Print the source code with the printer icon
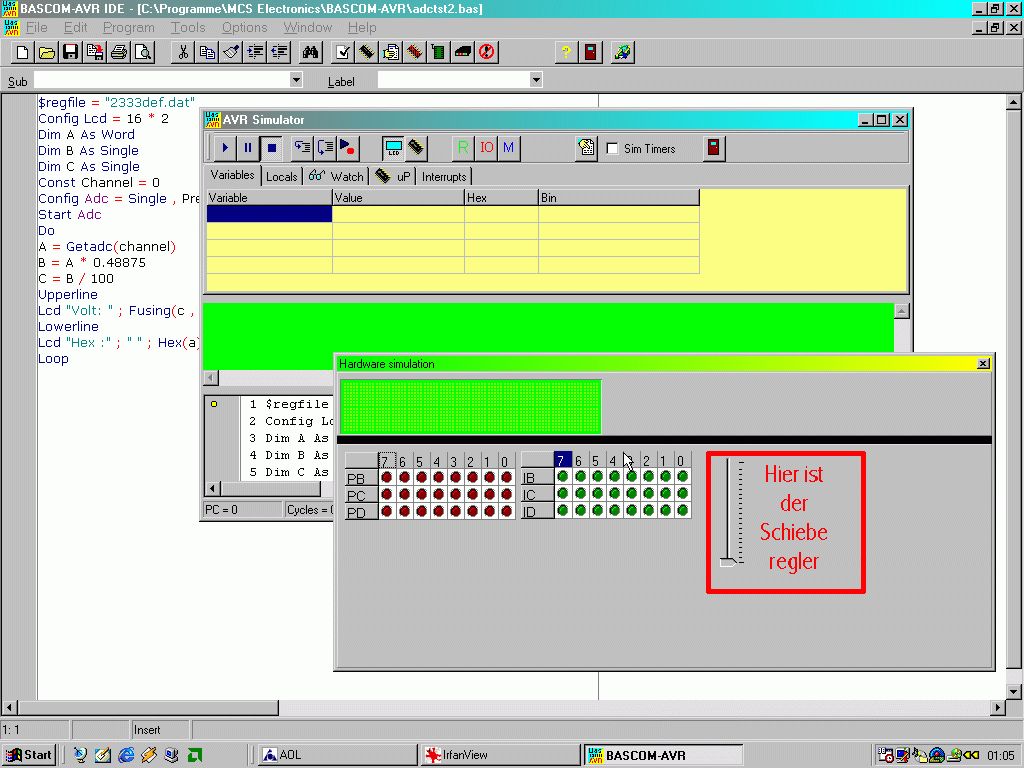The width and height of the screenshot is (1024, 768). (119, 52)
